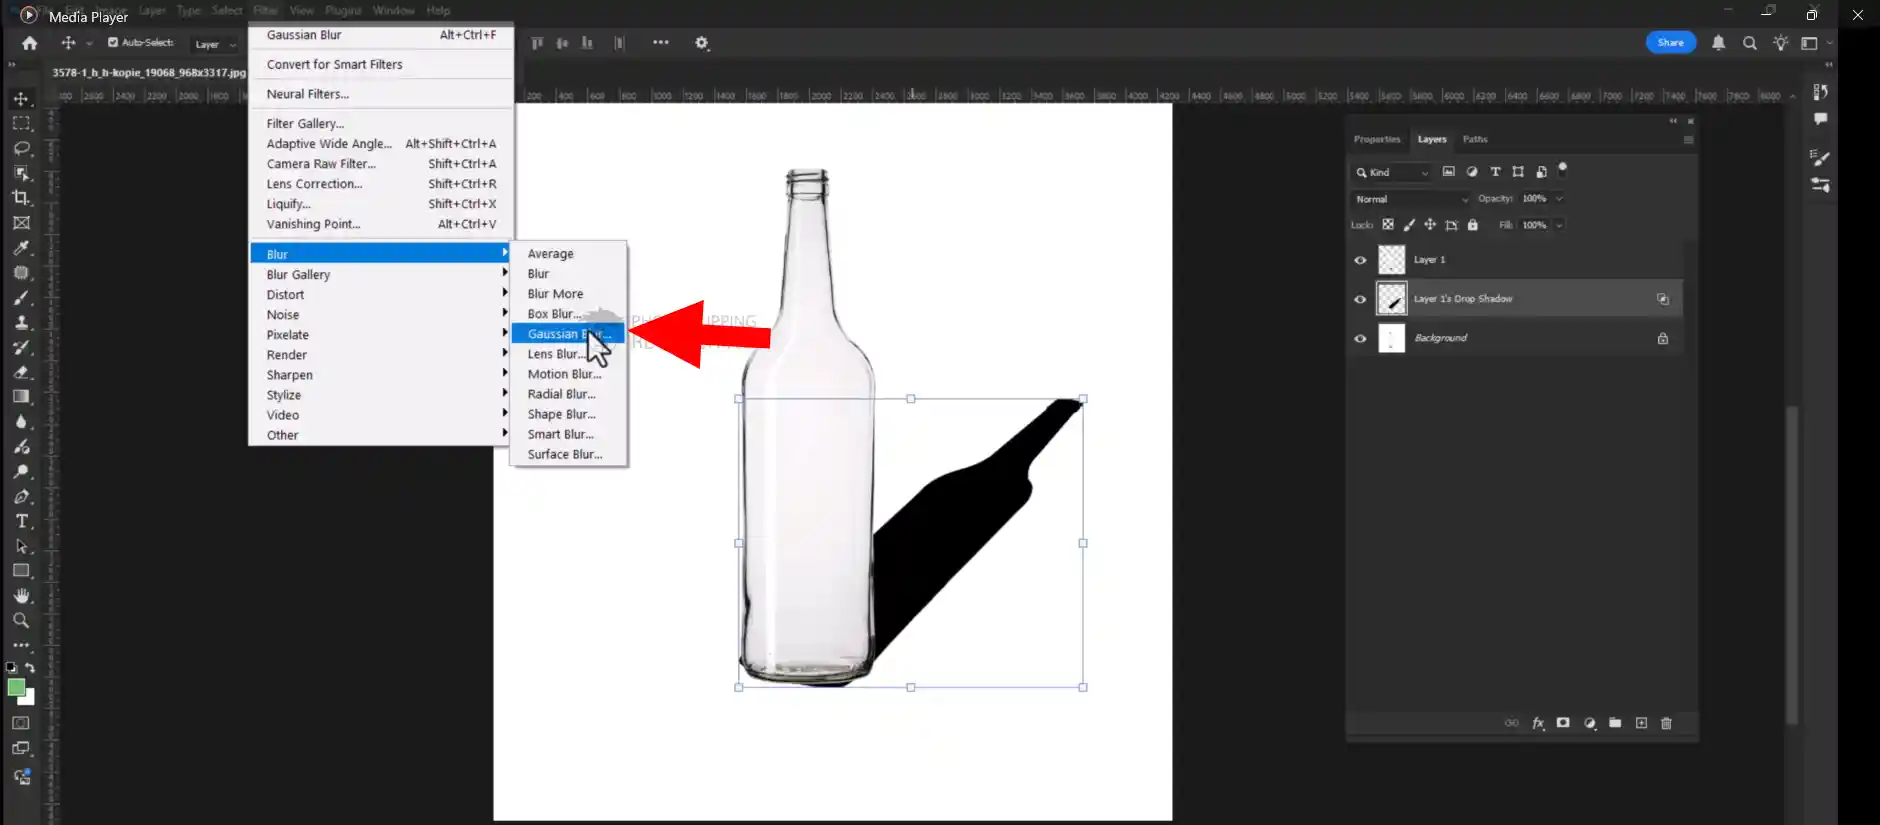Screen dimensions: 1880x825
Task: Toggle the Auto-Select checkbox
Action: tap(113, 43)
